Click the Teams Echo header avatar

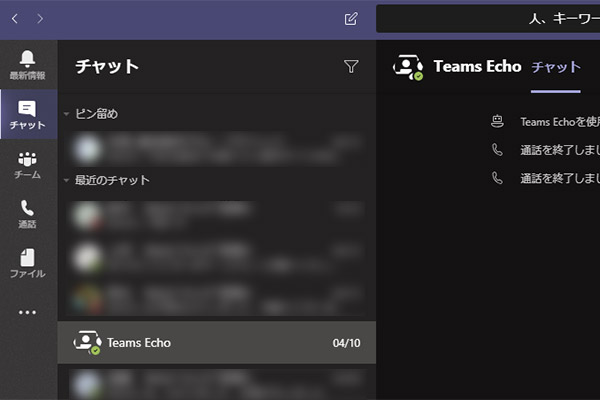(408, 67)
